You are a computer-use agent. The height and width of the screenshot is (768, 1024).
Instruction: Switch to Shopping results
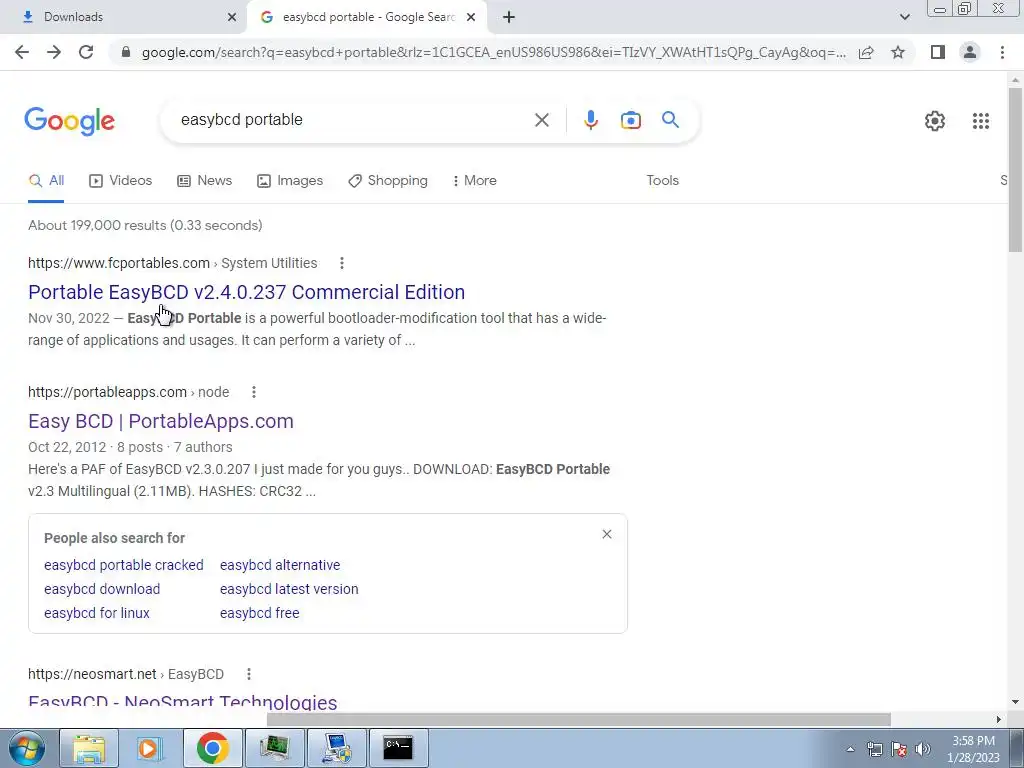[x=388, y=181]
